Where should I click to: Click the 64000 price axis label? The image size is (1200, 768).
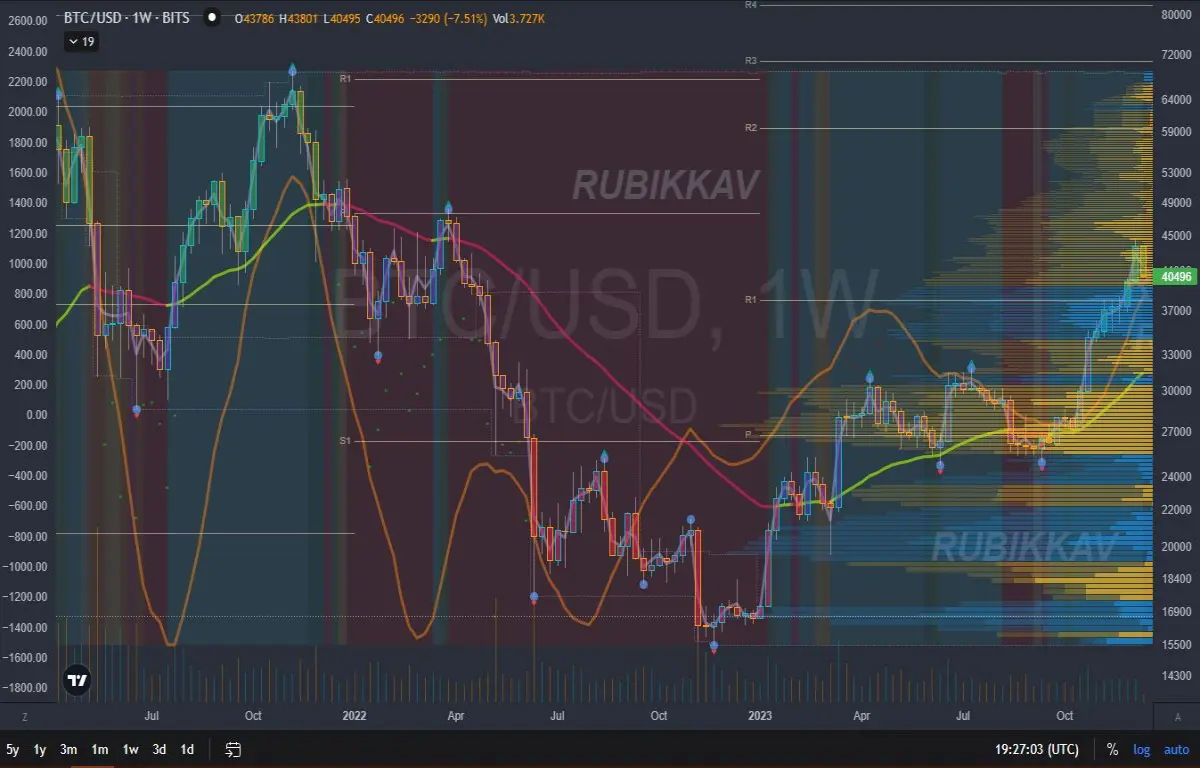(x=1174, y=100)
